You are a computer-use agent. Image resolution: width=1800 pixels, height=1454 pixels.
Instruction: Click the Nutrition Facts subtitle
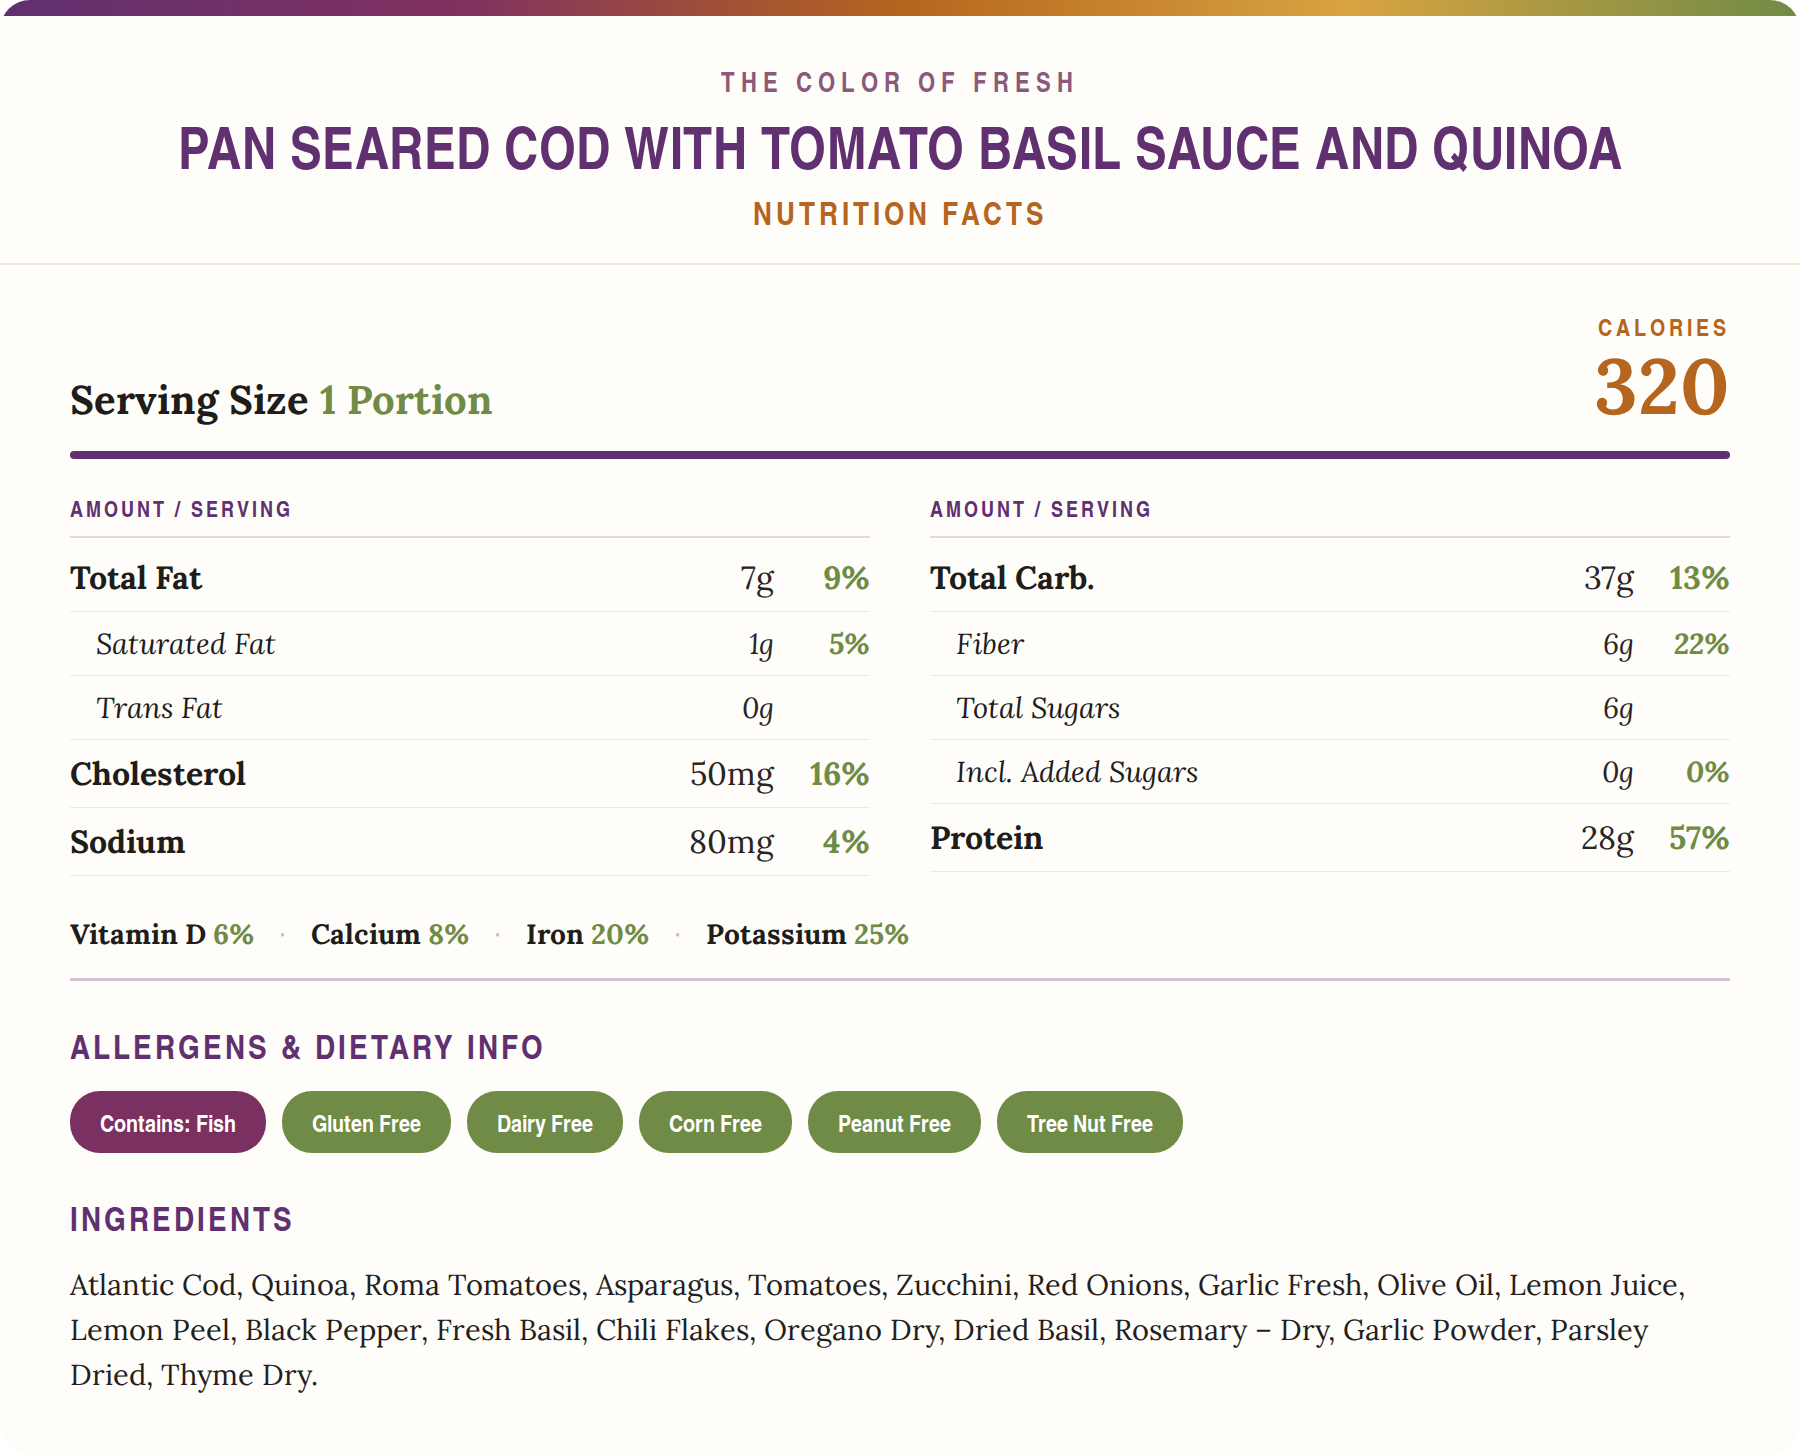click(x=899, y=214)
